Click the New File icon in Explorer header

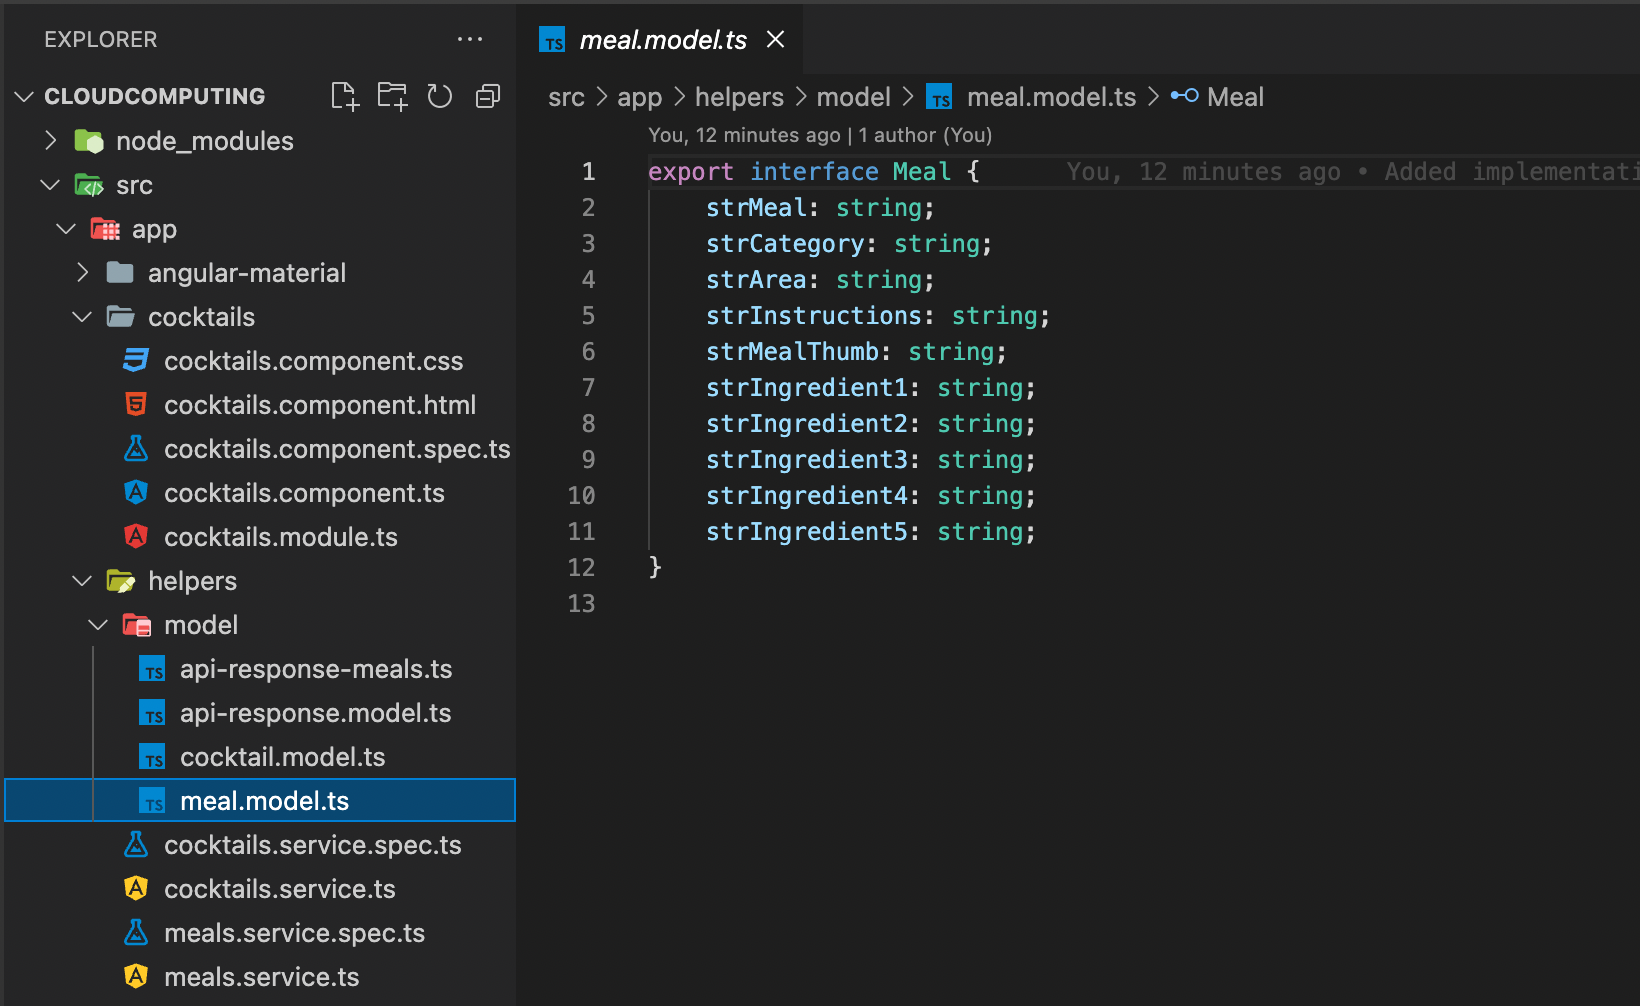(345, 96)
